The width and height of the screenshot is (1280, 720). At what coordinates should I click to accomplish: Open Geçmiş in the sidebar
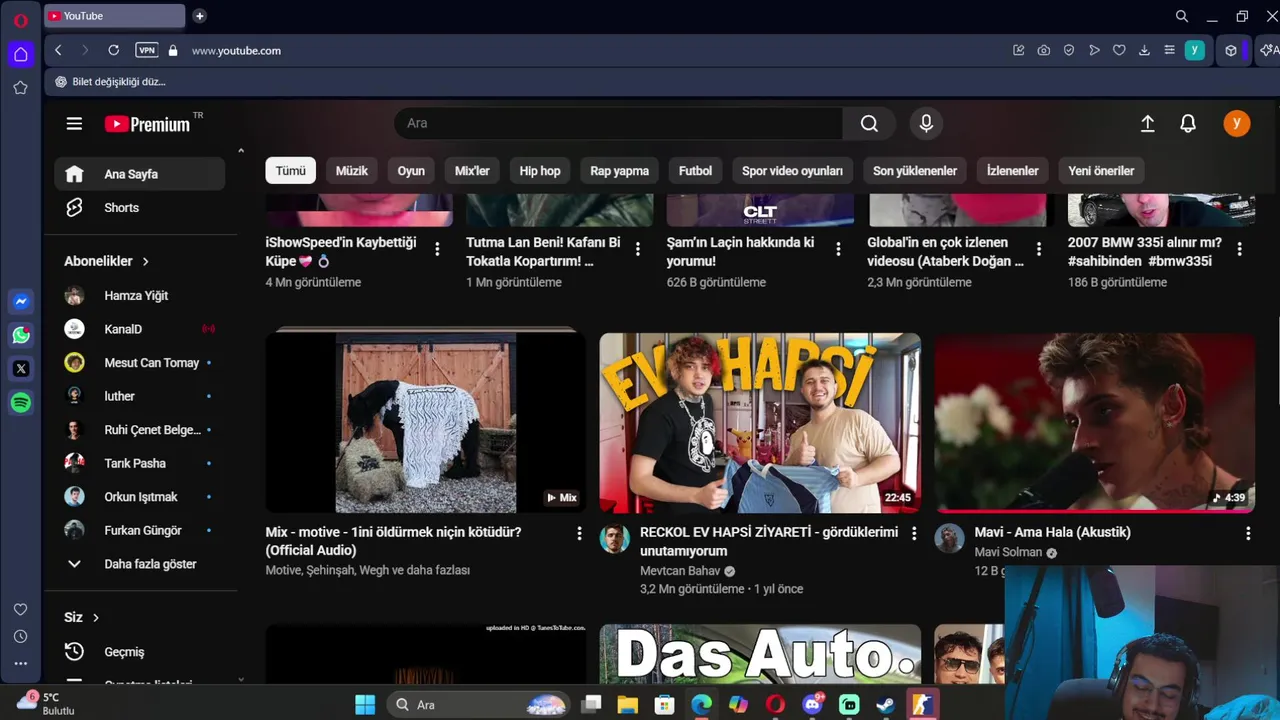click(x=140, y=652)
